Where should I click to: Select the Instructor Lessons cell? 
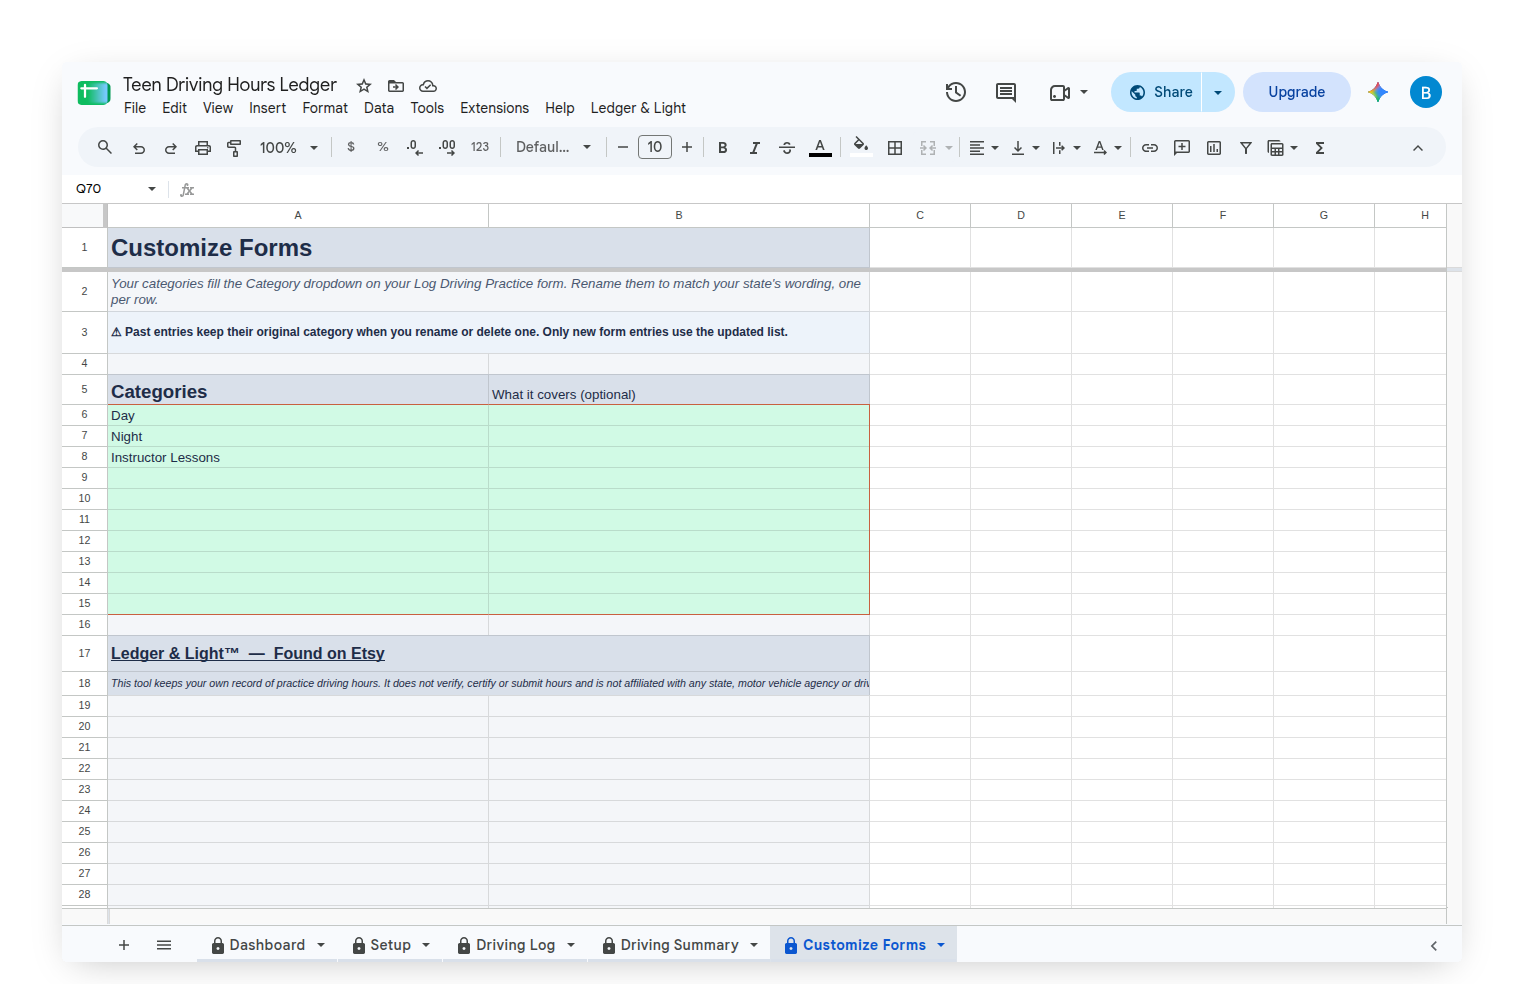(x=298, y=457)
